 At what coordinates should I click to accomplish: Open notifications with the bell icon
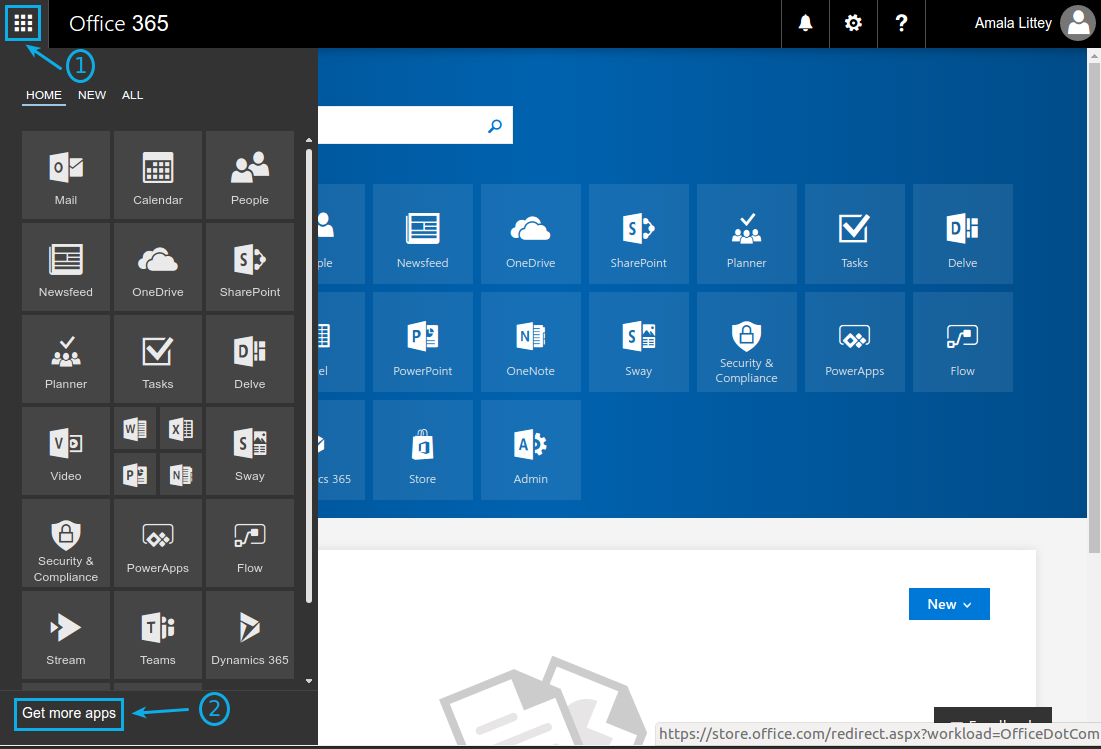click(805, 23)
